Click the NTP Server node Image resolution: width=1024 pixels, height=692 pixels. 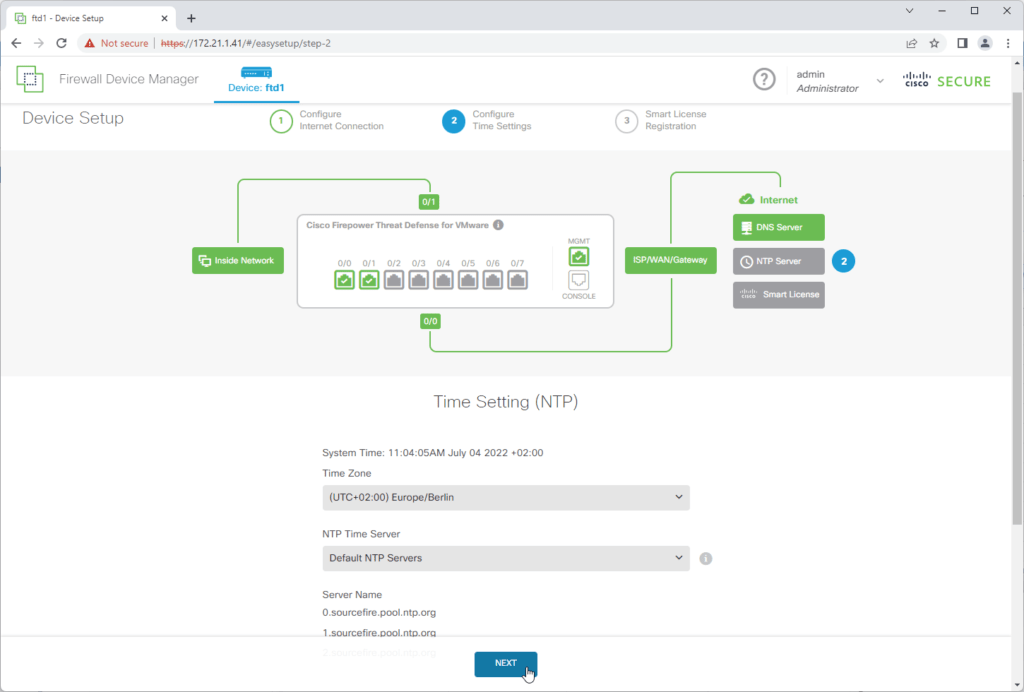pos(778,261)
